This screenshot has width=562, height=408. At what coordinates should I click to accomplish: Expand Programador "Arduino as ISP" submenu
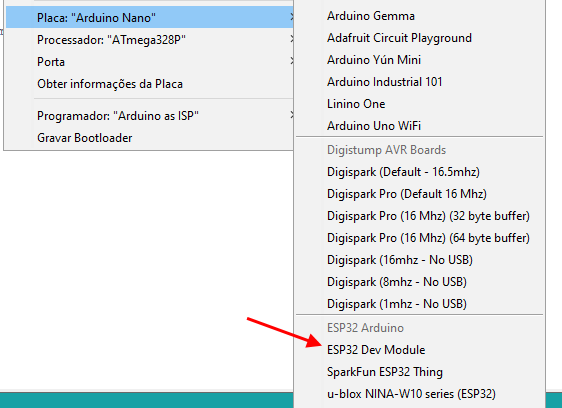pos(150,115)
